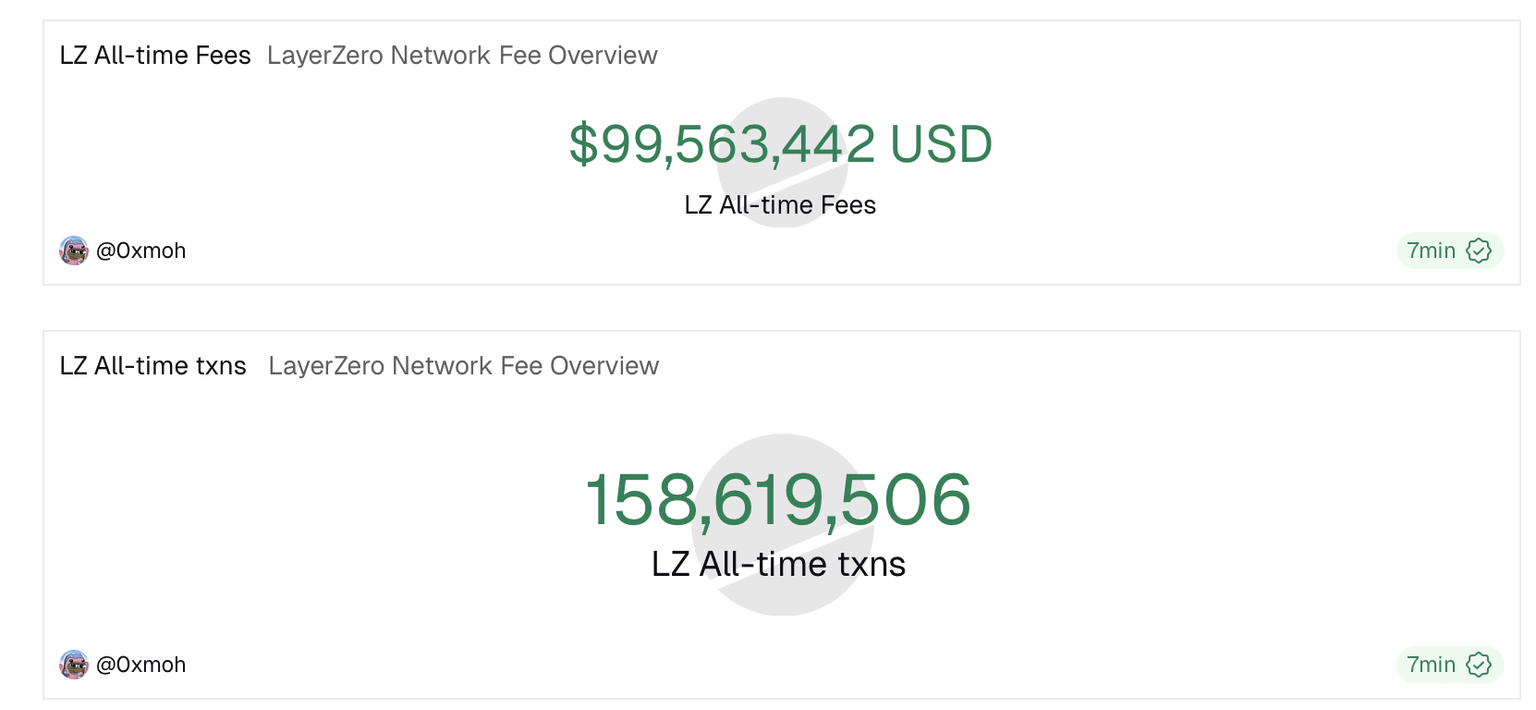Click the 7min refresh label in the txns card
Image resolution: width=1536 pixels, height=710 pixels.
(1431, 664)
